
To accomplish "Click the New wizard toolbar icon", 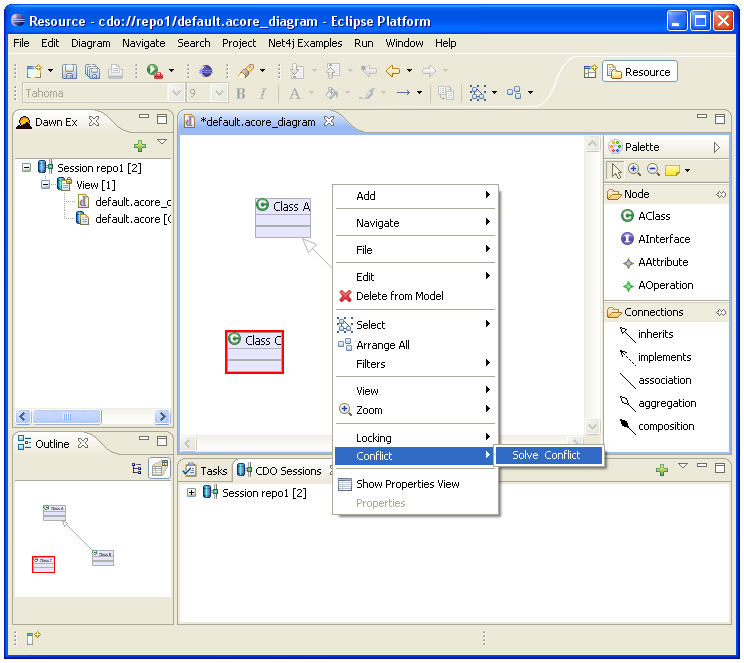I will pyautogui.click(x=34, y=71).
